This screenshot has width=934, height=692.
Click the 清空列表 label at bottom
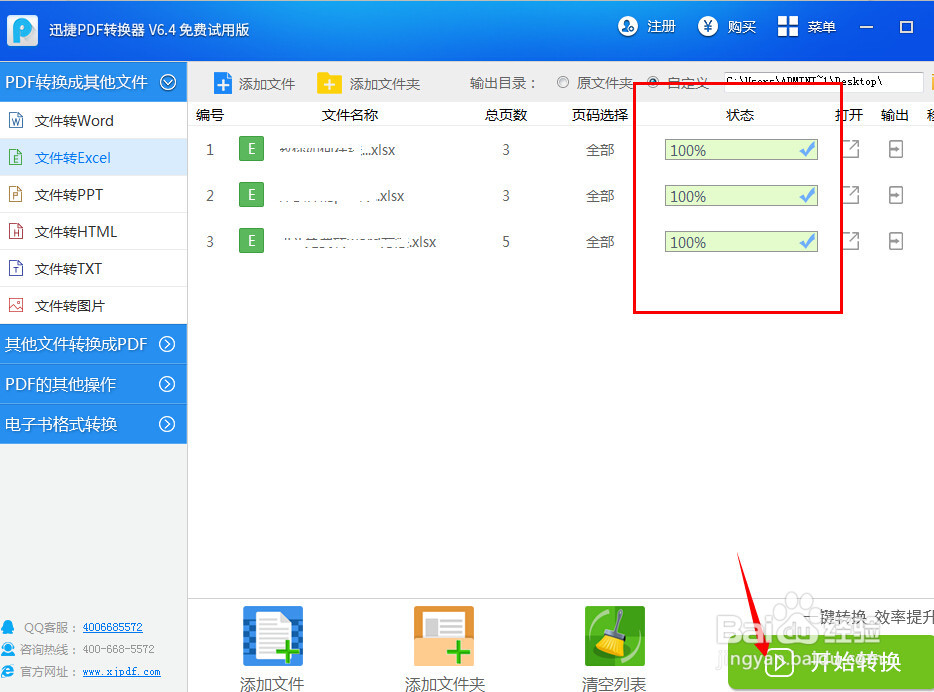614,684
